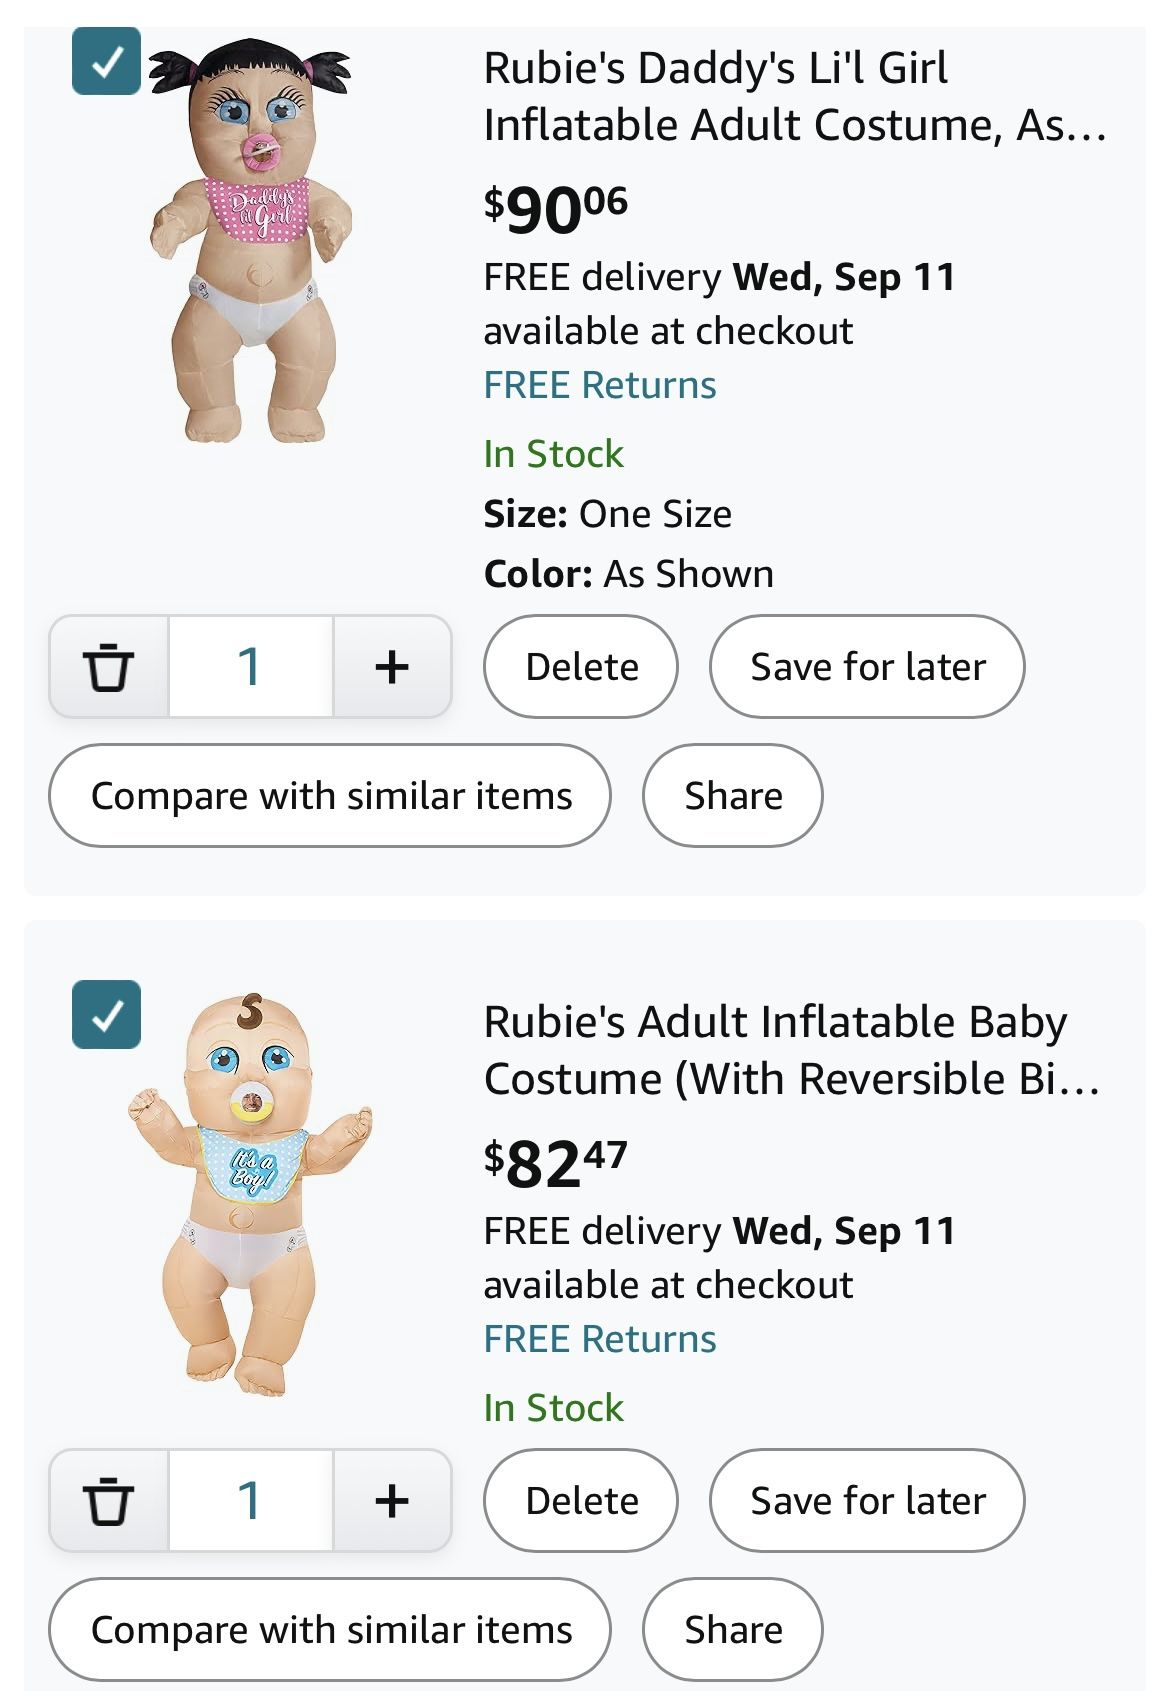Compare Daddy's Li'l Girl costume with similar items
This screenshot has height=1691, width=1170.
[330, 796]
